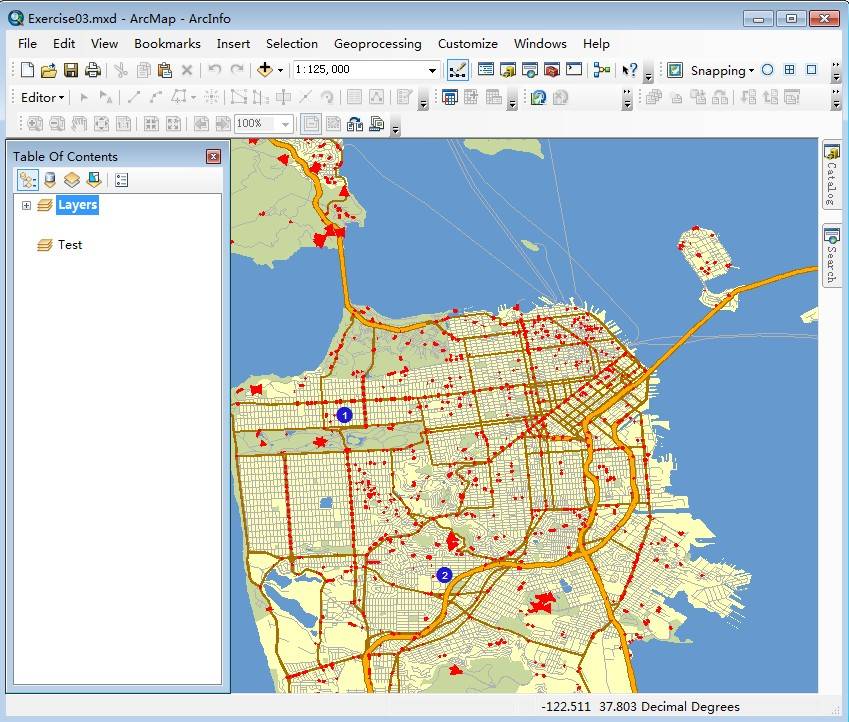Click the Change Layout icon
Image resolution: width=849 pixels, height=722 pixels.
coord(355,124)
